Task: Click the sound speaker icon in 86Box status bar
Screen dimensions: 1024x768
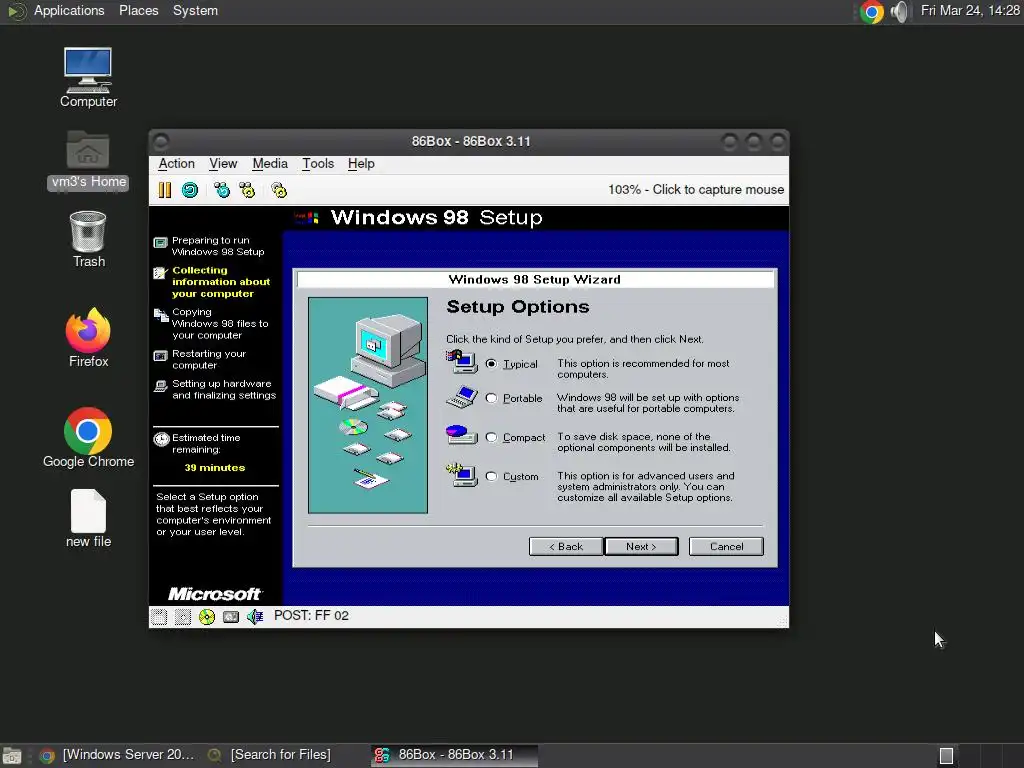Action: click(x=255, y=616)
